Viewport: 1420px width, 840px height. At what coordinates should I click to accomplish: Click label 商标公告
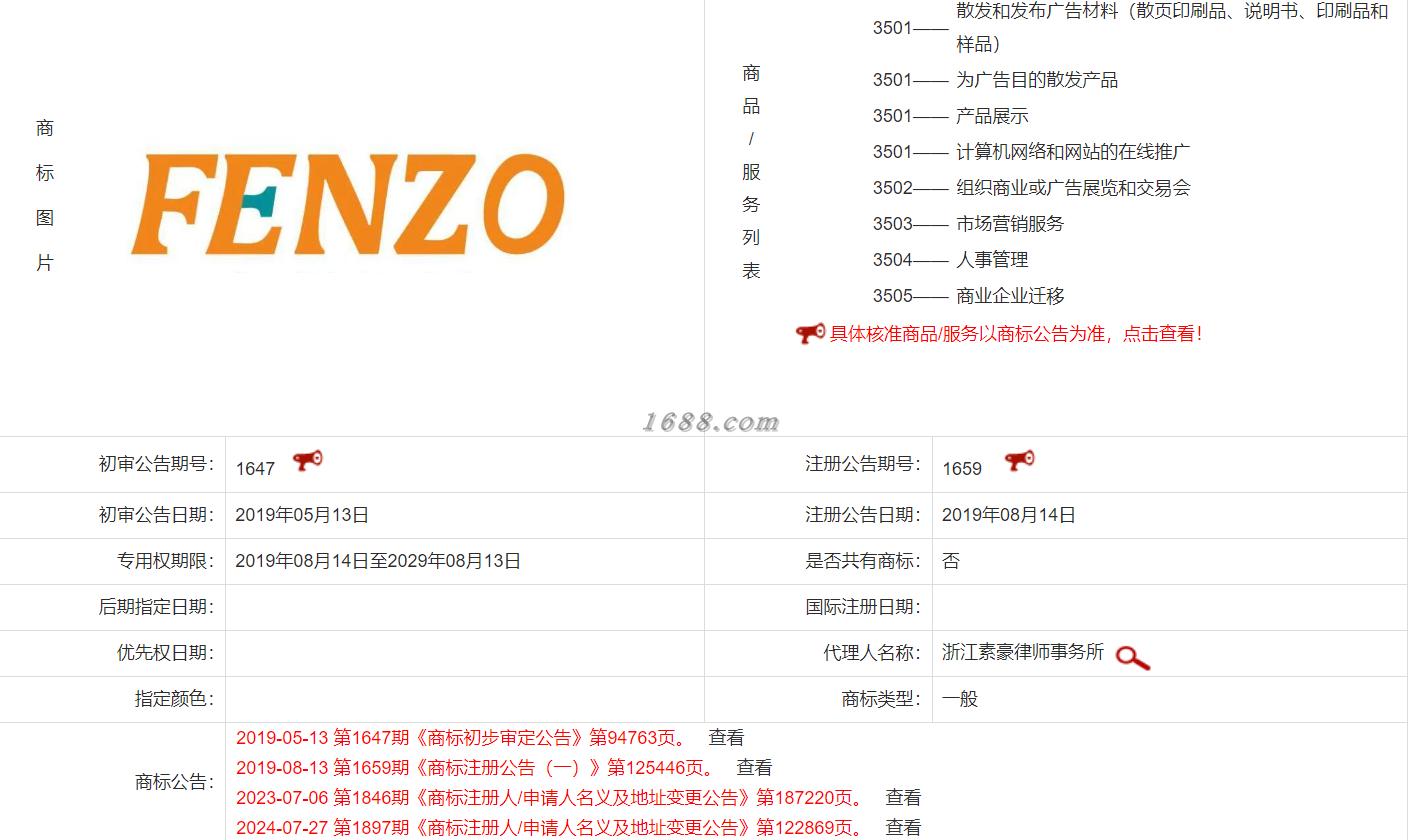174,782
